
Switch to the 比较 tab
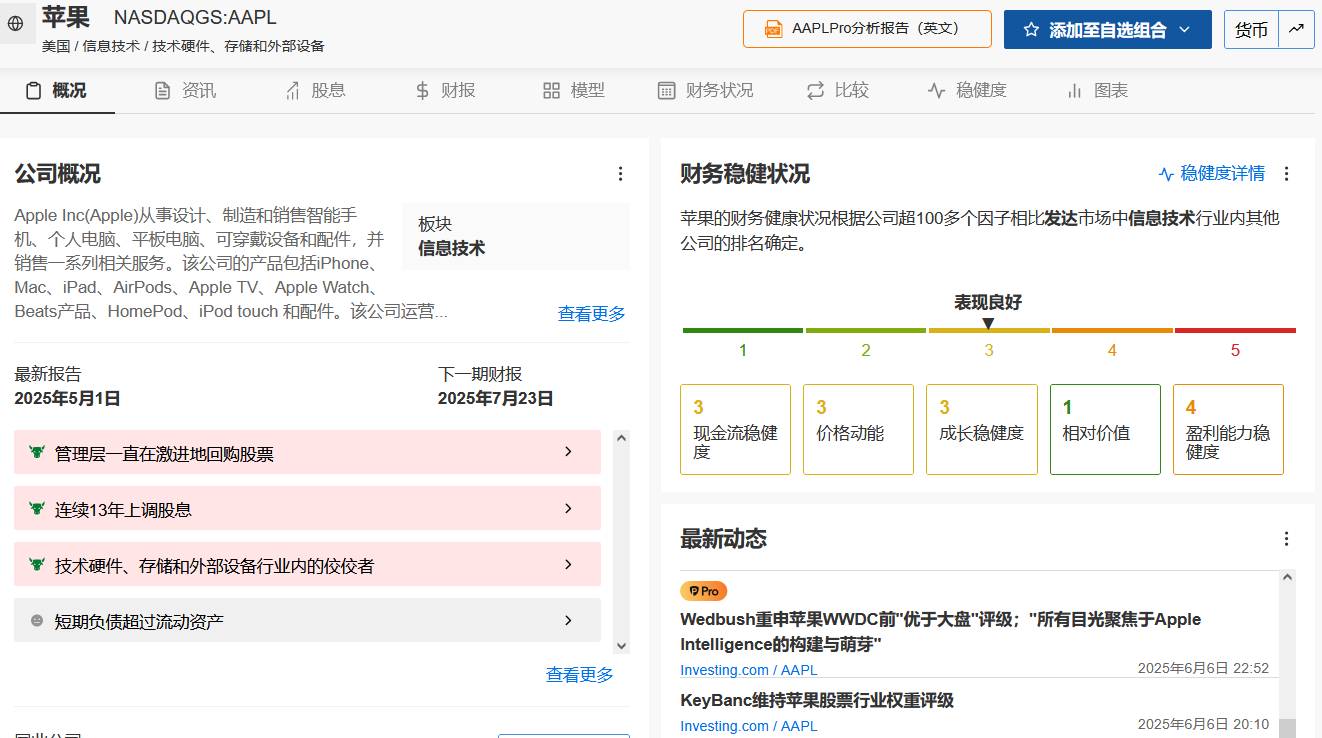[x=837, y=91]
